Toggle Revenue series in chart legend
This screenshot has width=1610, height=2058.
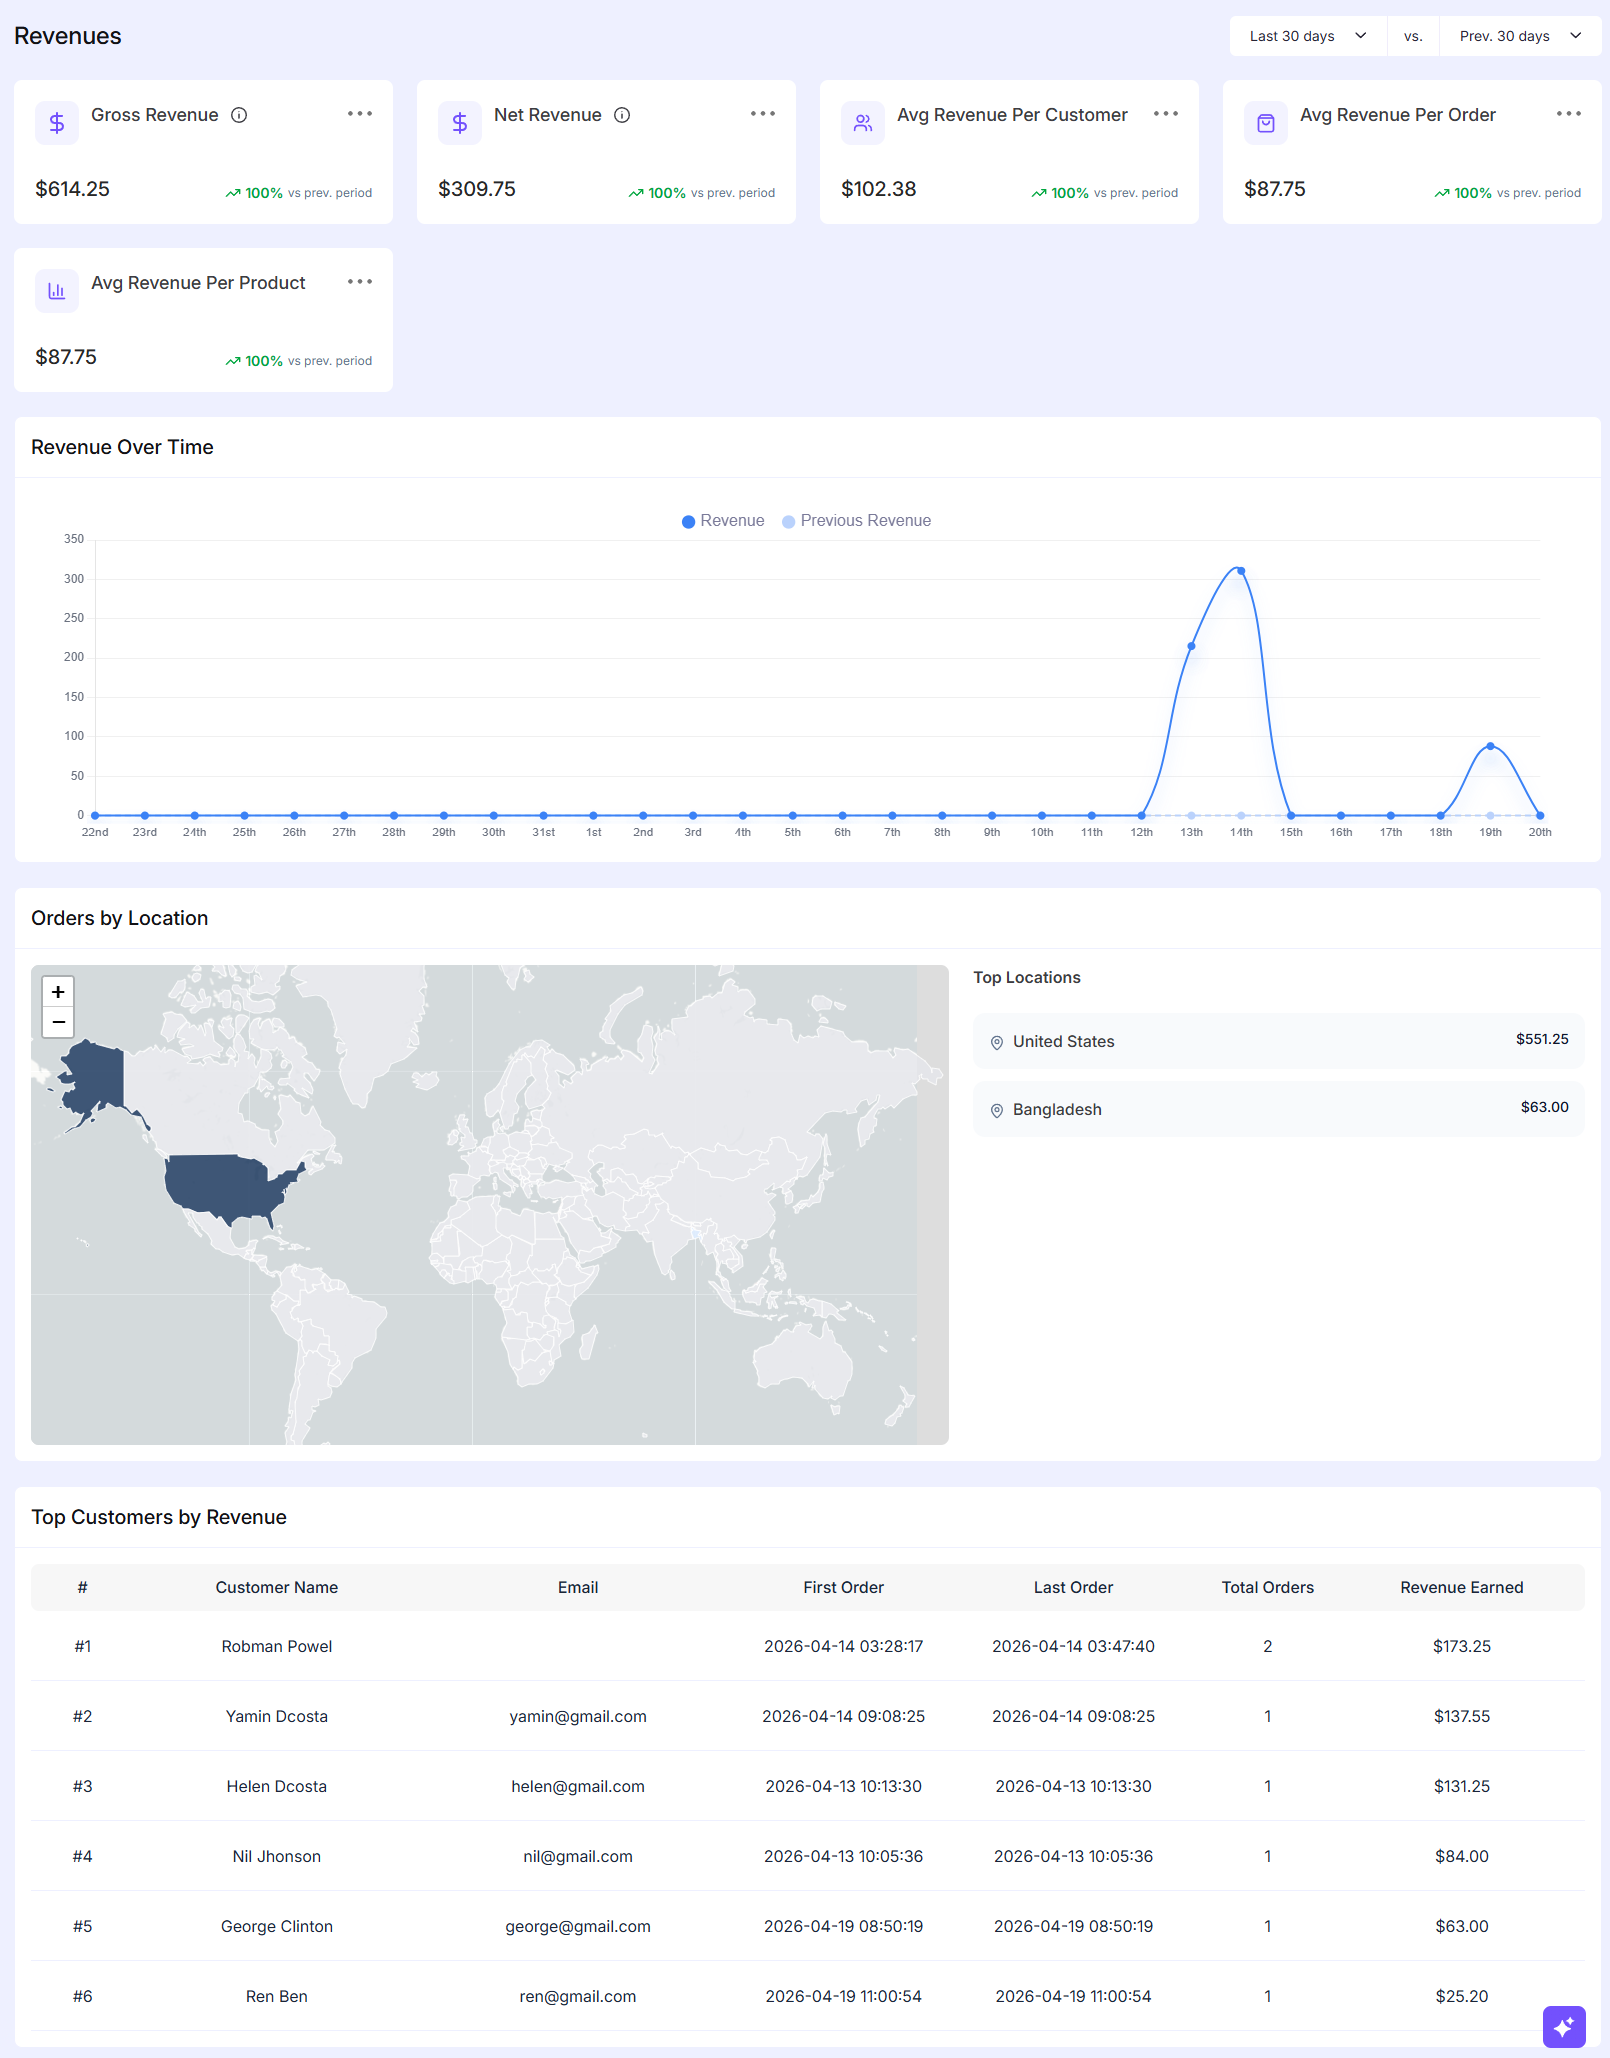pyautogui.click(x=723, y=521)
